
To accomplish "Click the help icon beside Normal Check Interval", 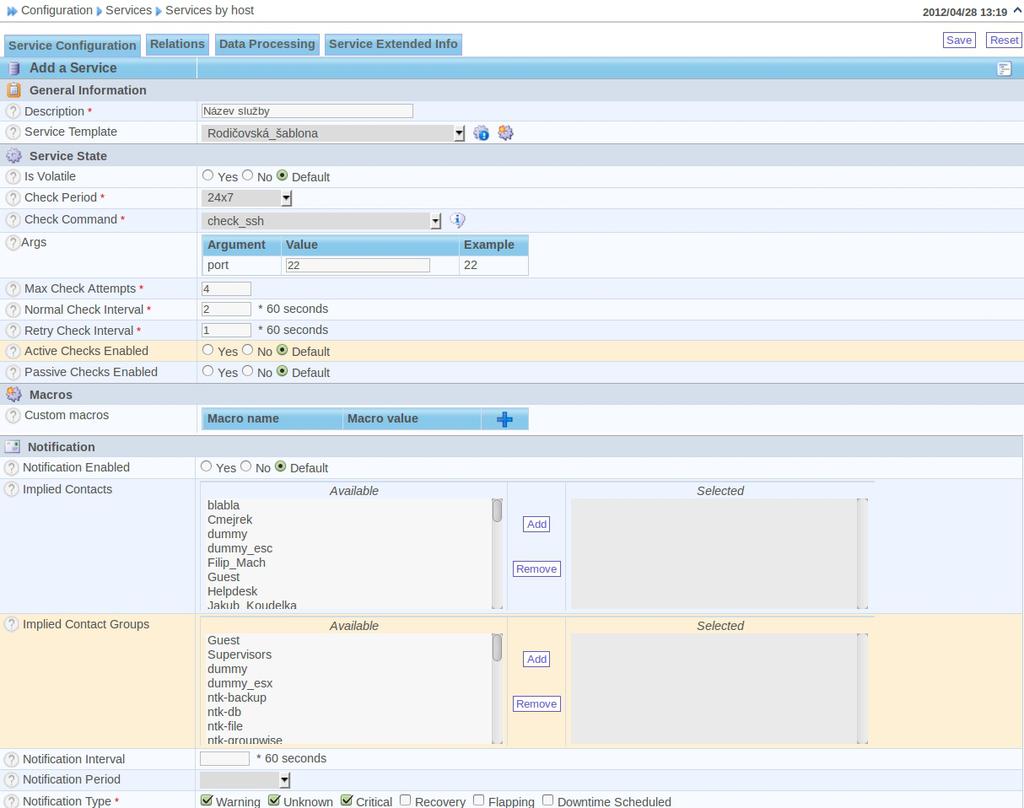I will click(13, 310).
